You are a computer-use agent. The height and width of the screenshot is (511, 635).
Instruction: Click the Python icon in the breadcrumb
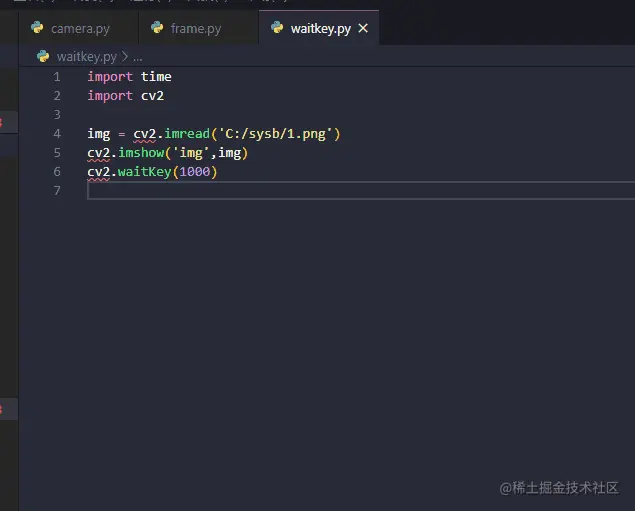pyautogui.click(x=43, y=56)
